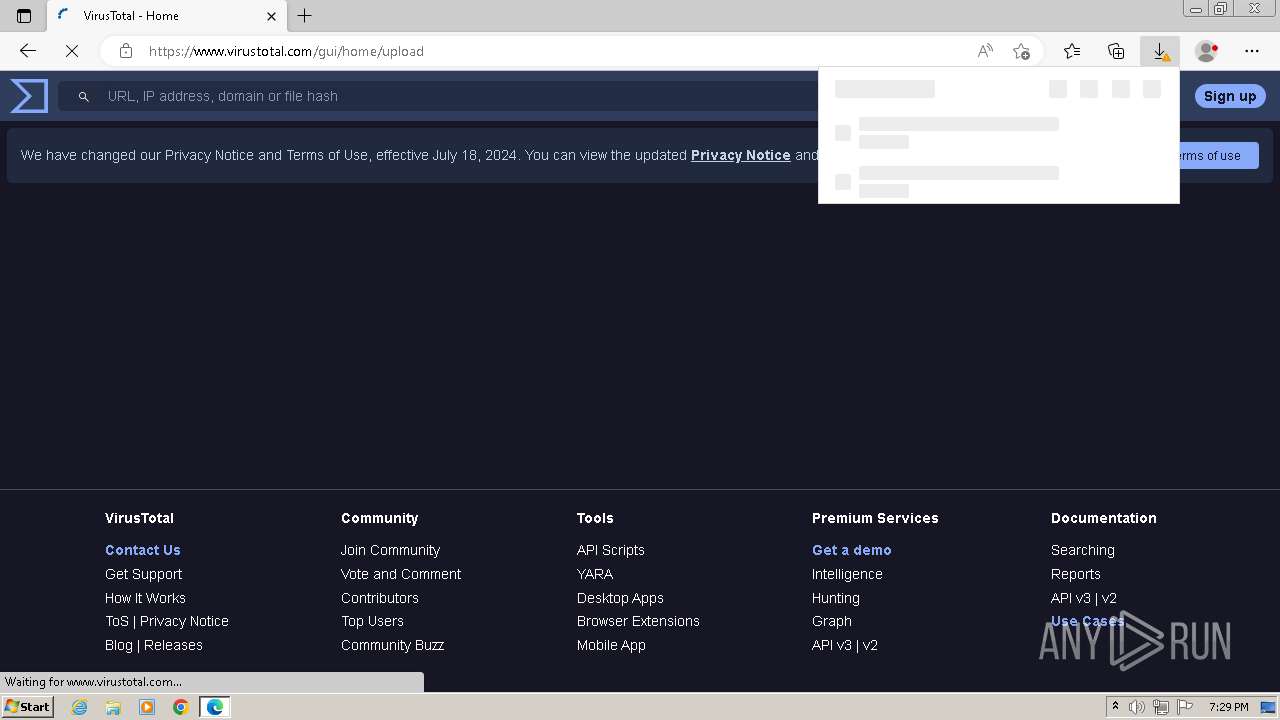Open Searching documentation link
Viewport: 1280px width, 720px height.
pyautogui.click(x=1083, y=550)
